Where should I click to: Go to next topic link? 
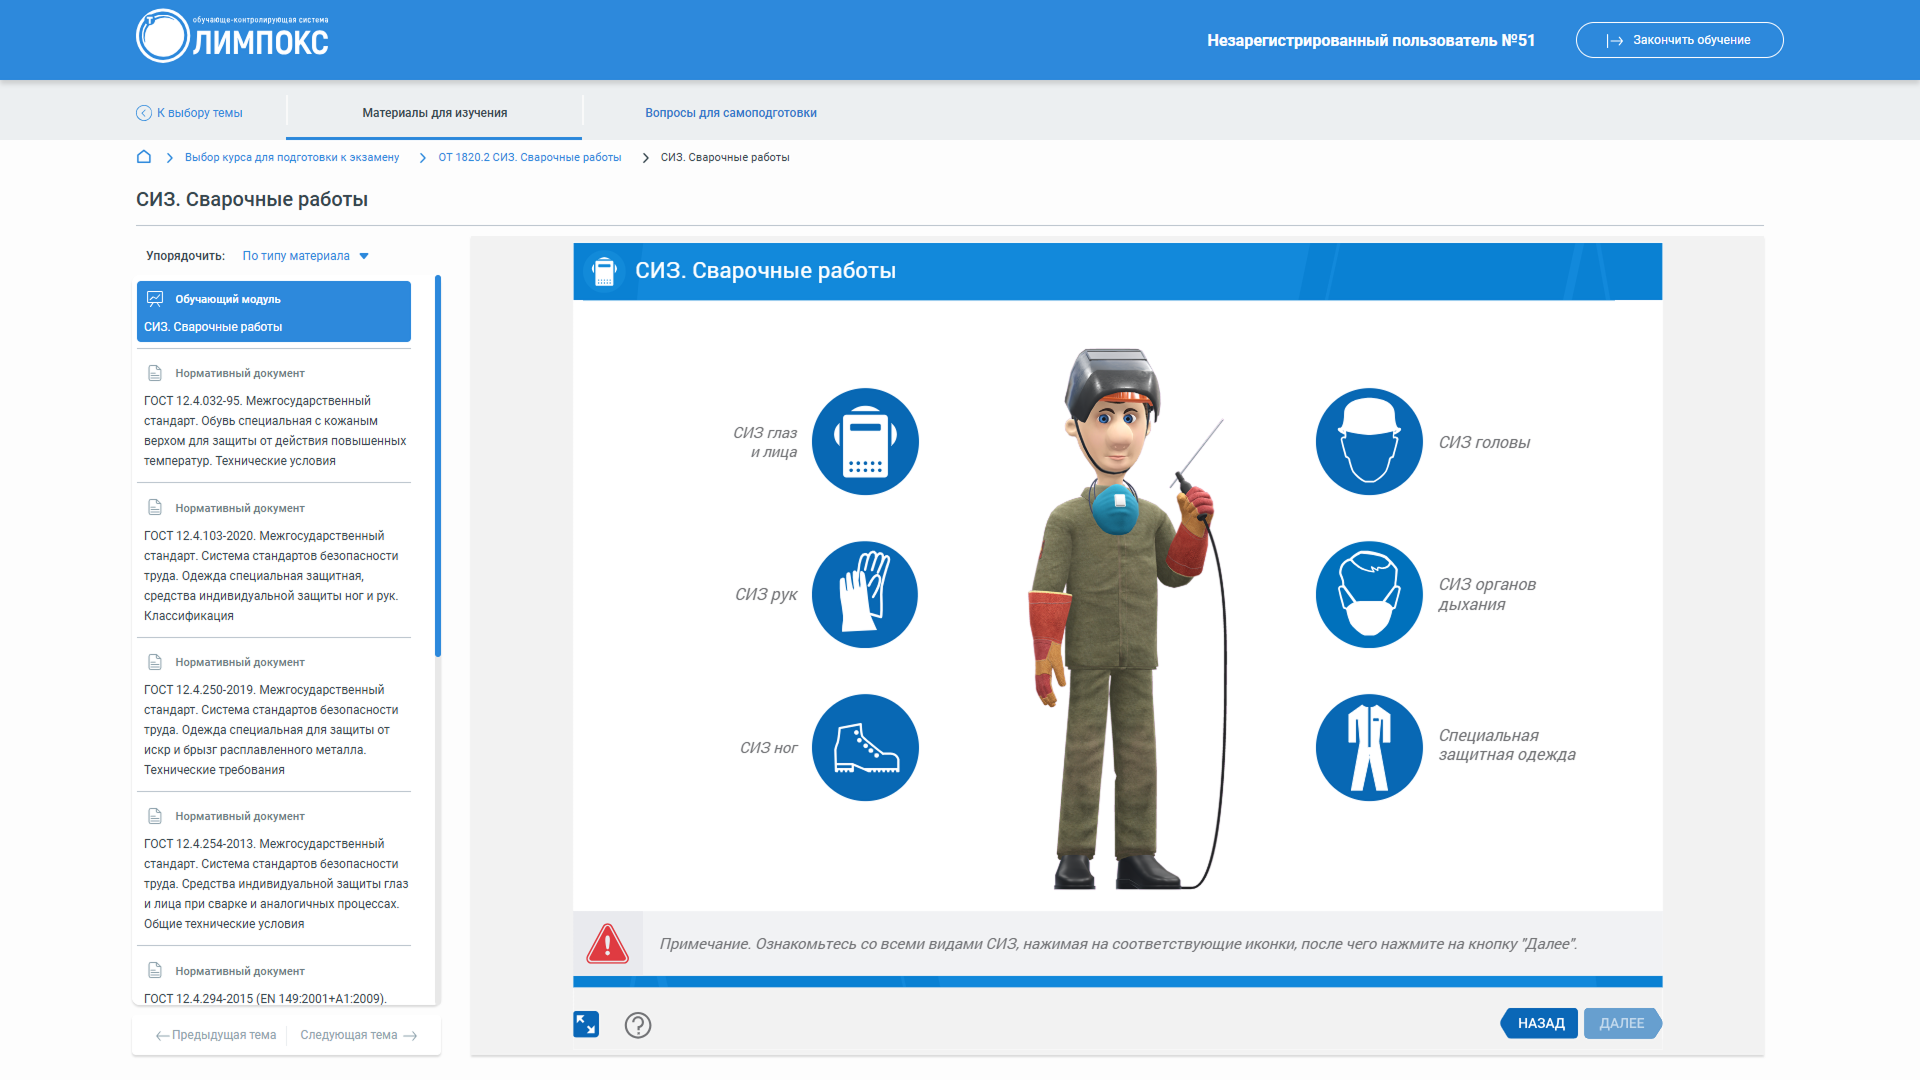(x=358, y=1035)
